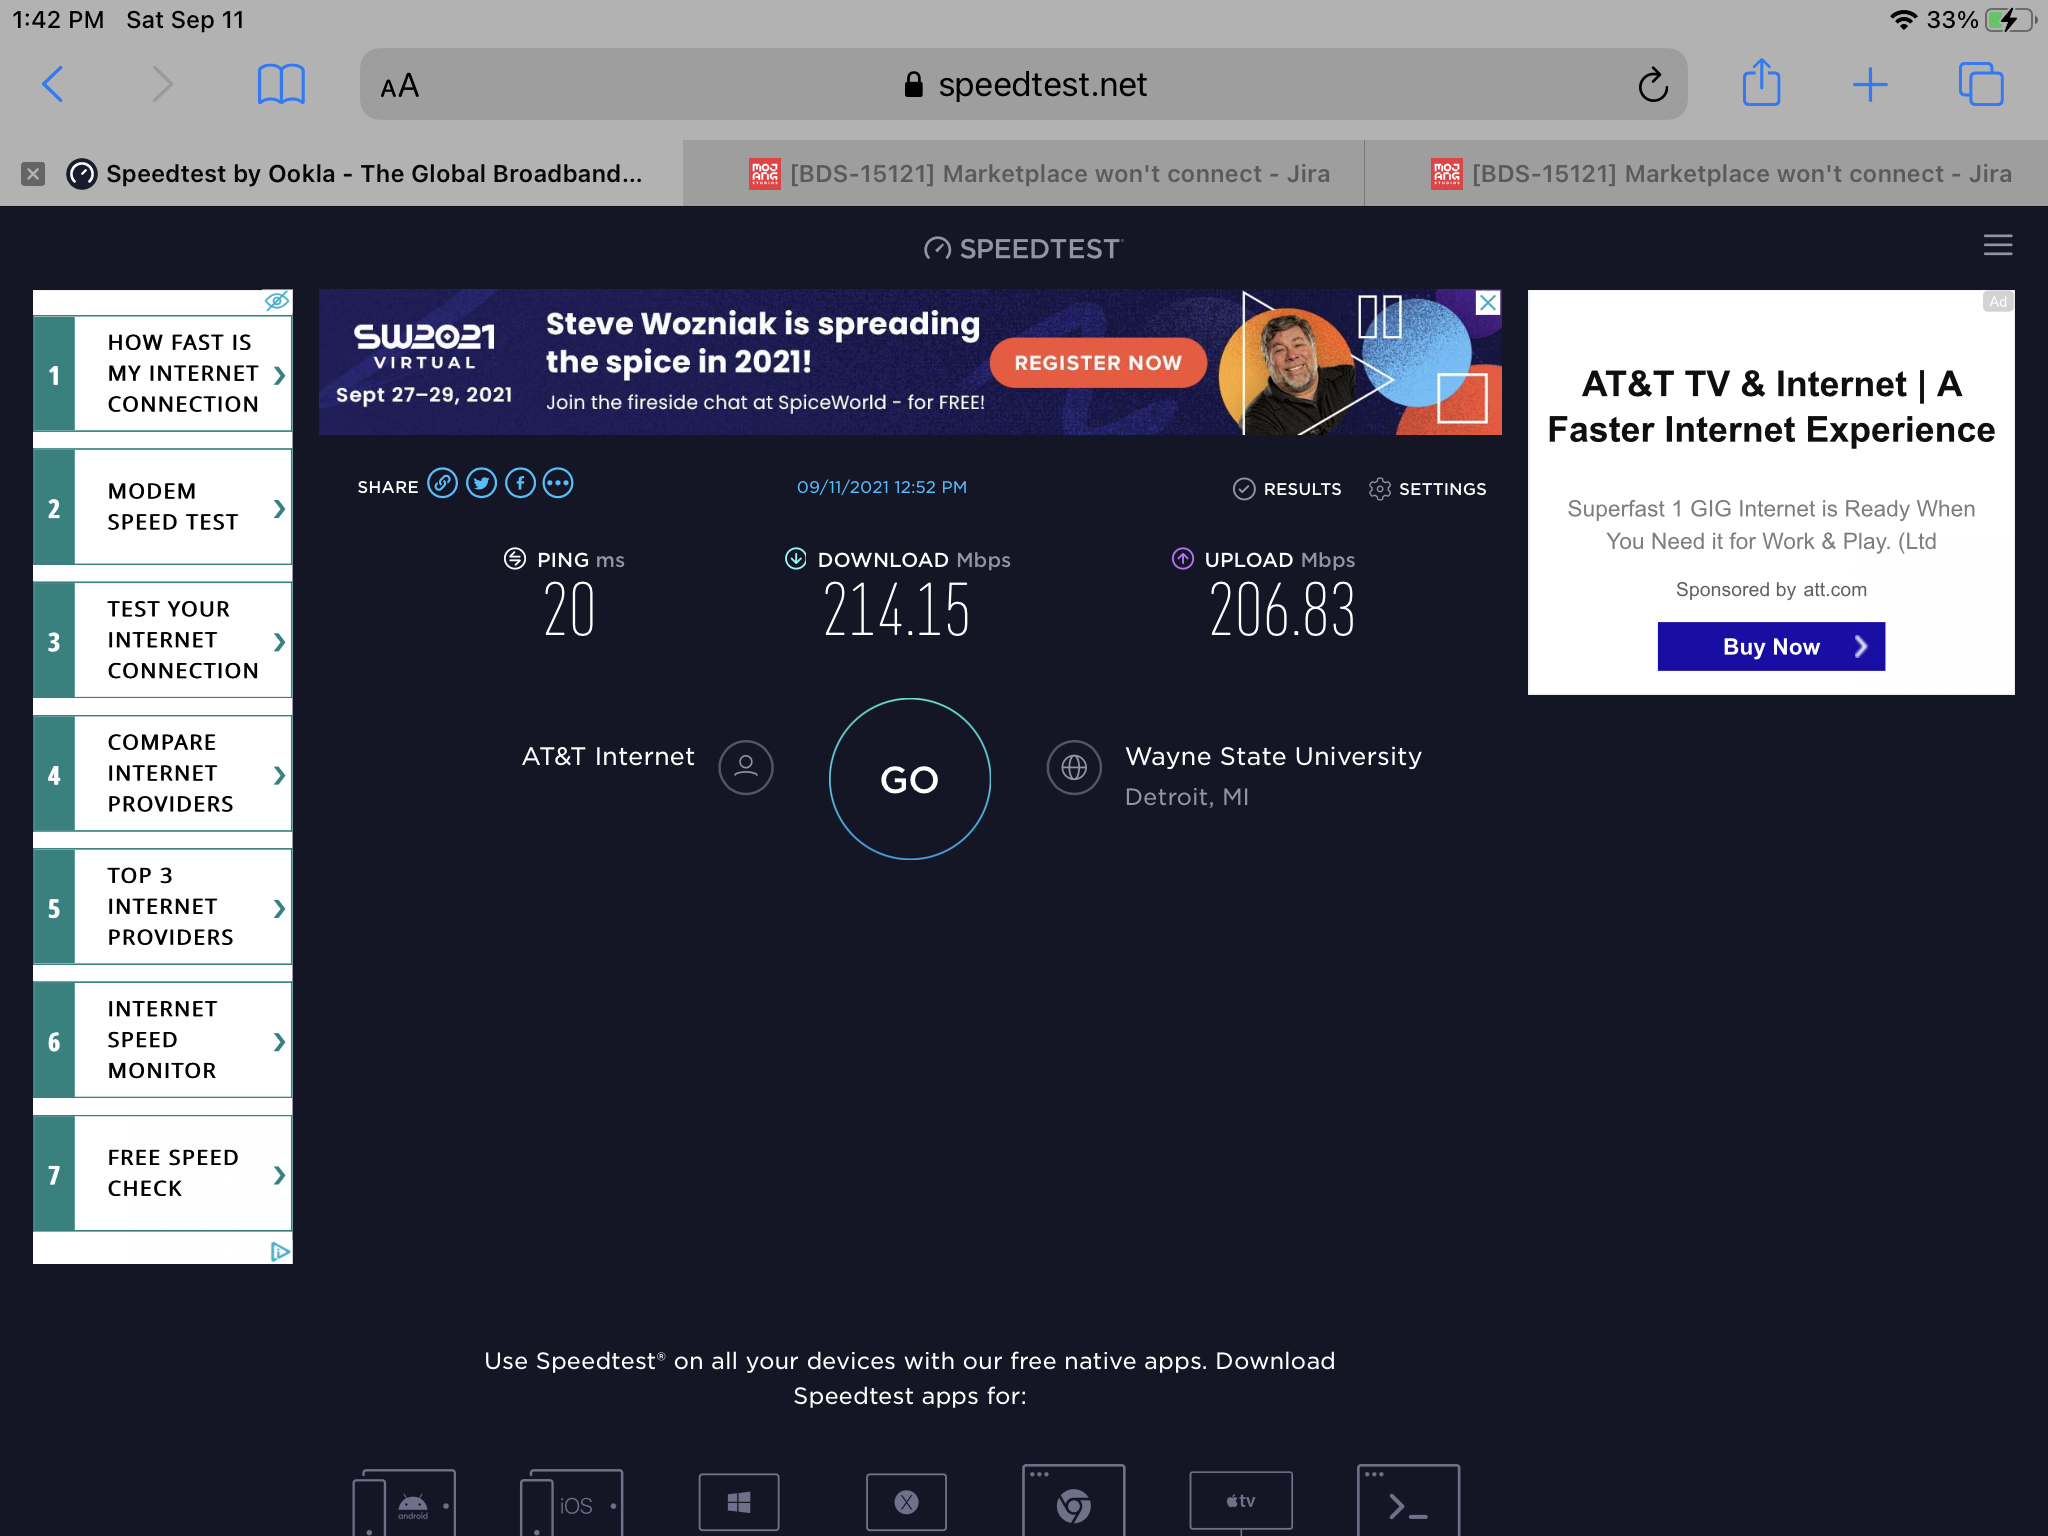Open ad item How Fast Is My Internet Connection
The width and height of the screenshot is (2048, 1536).
pos(163,374)
